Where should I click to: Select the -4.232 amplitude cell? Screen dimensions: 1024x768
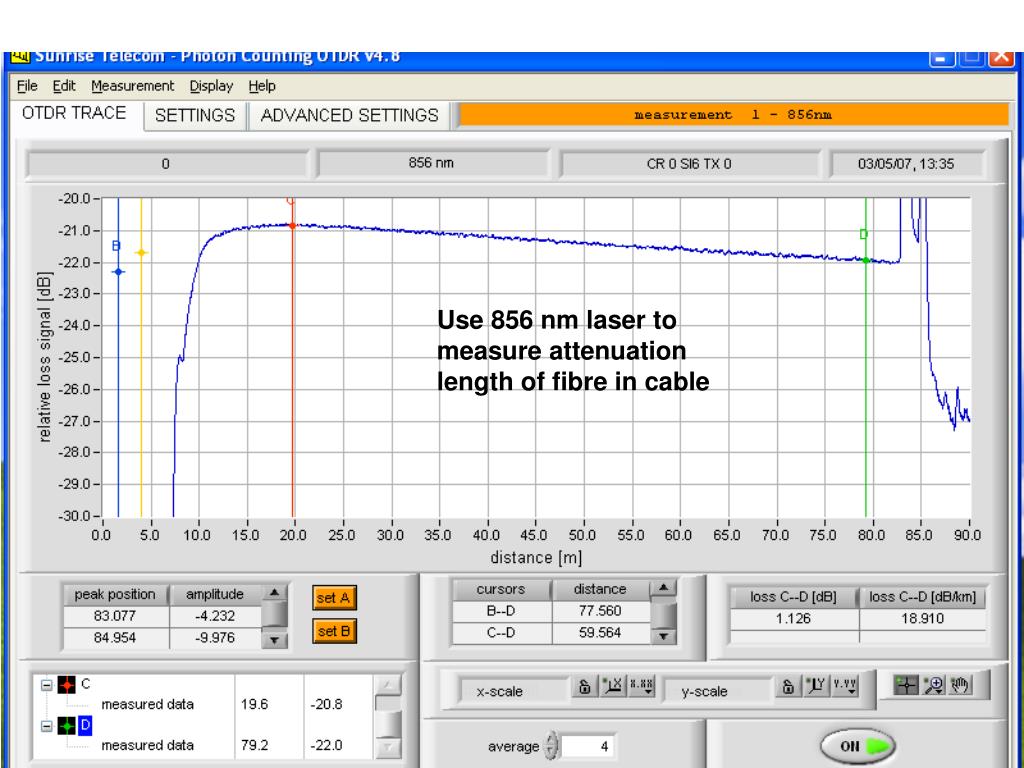215,616
